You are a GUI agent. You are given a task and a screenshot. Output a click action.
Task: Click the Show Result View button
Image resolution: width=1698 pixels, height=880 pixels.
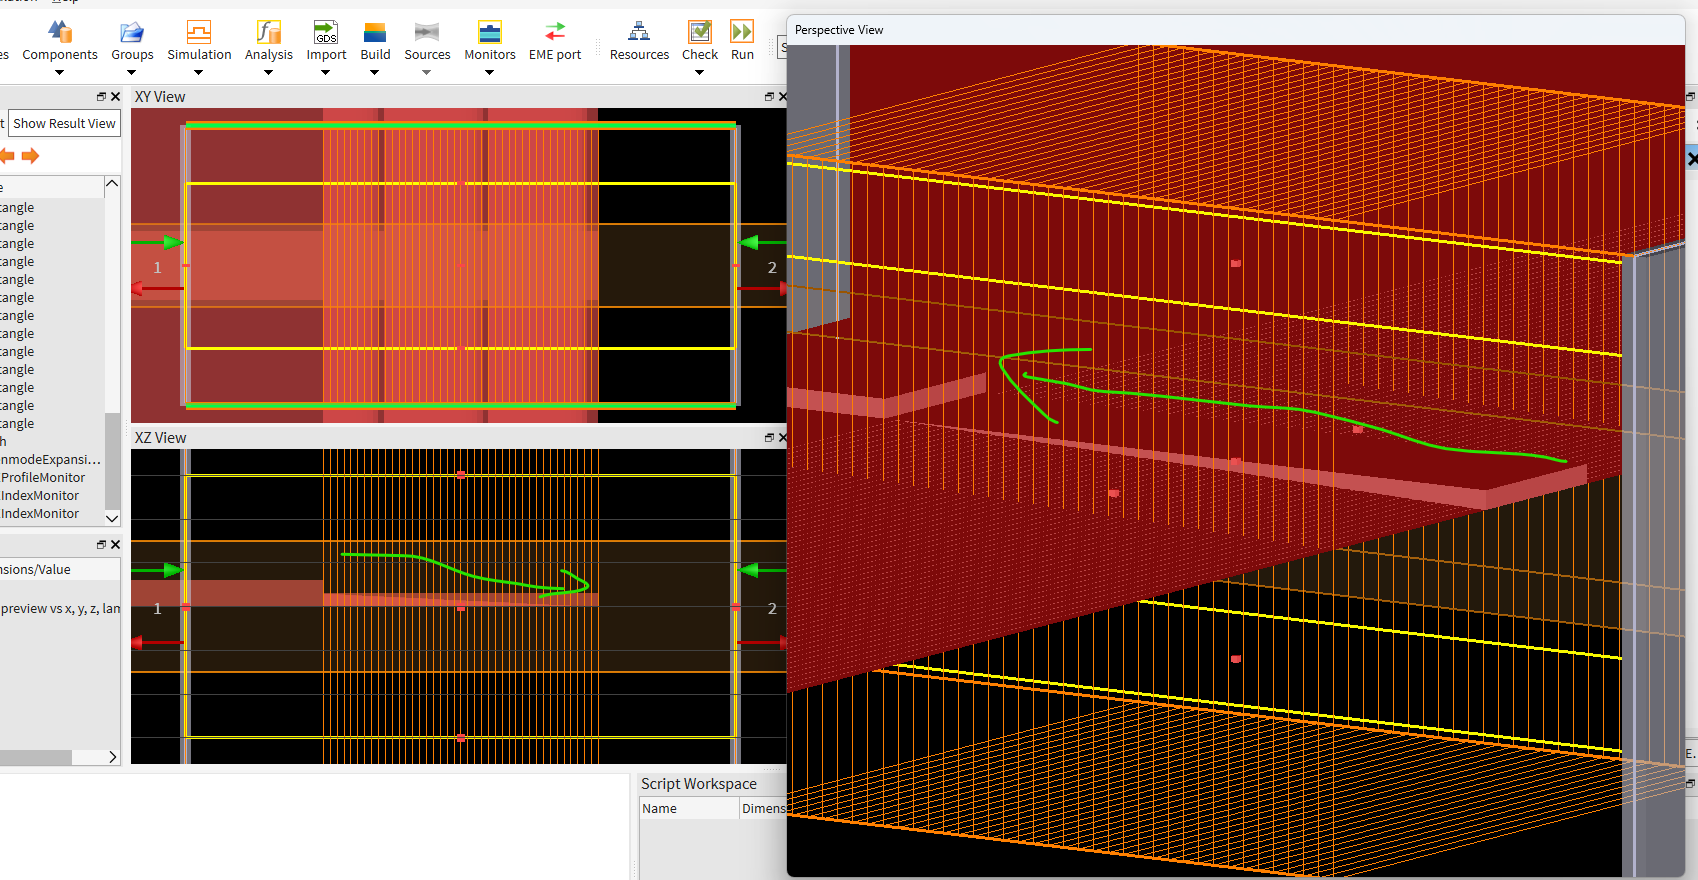click(64, 124)
